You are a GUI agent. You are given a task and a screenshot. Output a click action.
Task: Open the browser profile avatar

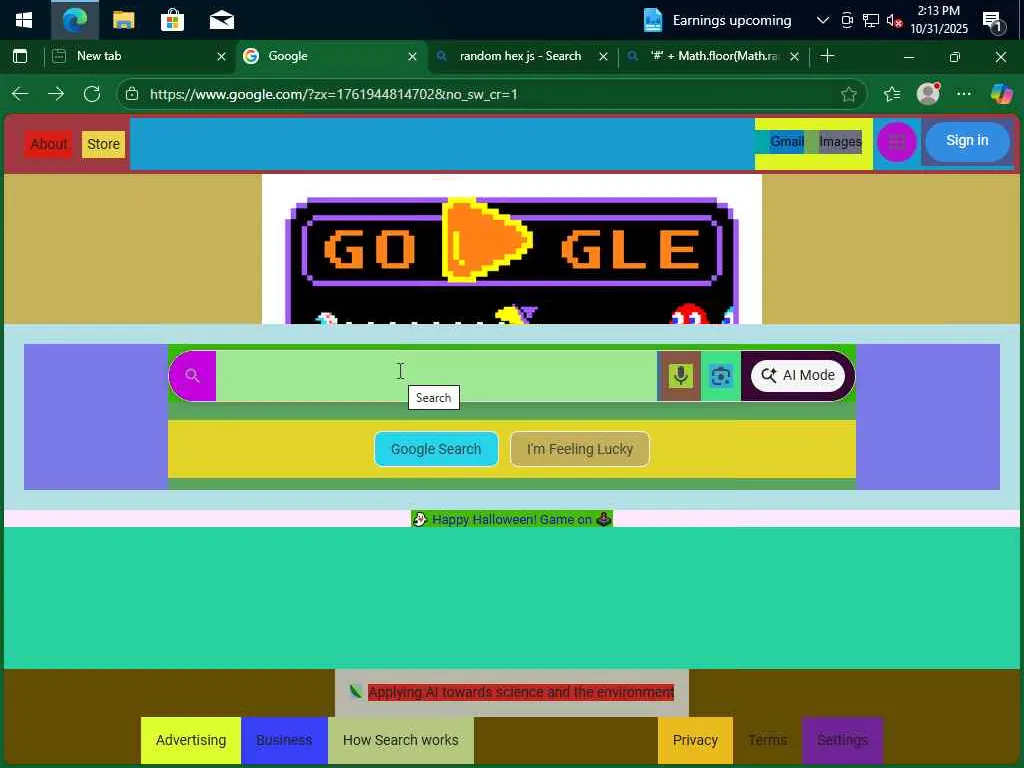click(x=928, y=94)
